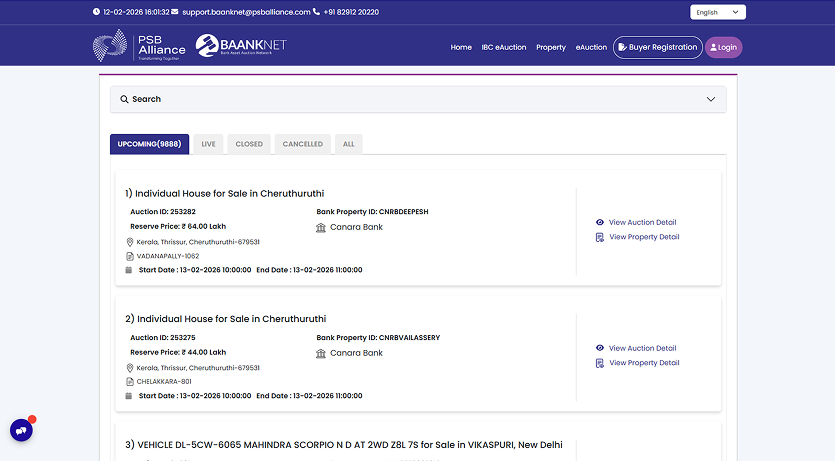Image resolution: width=835 pixels, height=461 pixels.
Task: Open the Property menu in navbar
Action: (551, 47)
